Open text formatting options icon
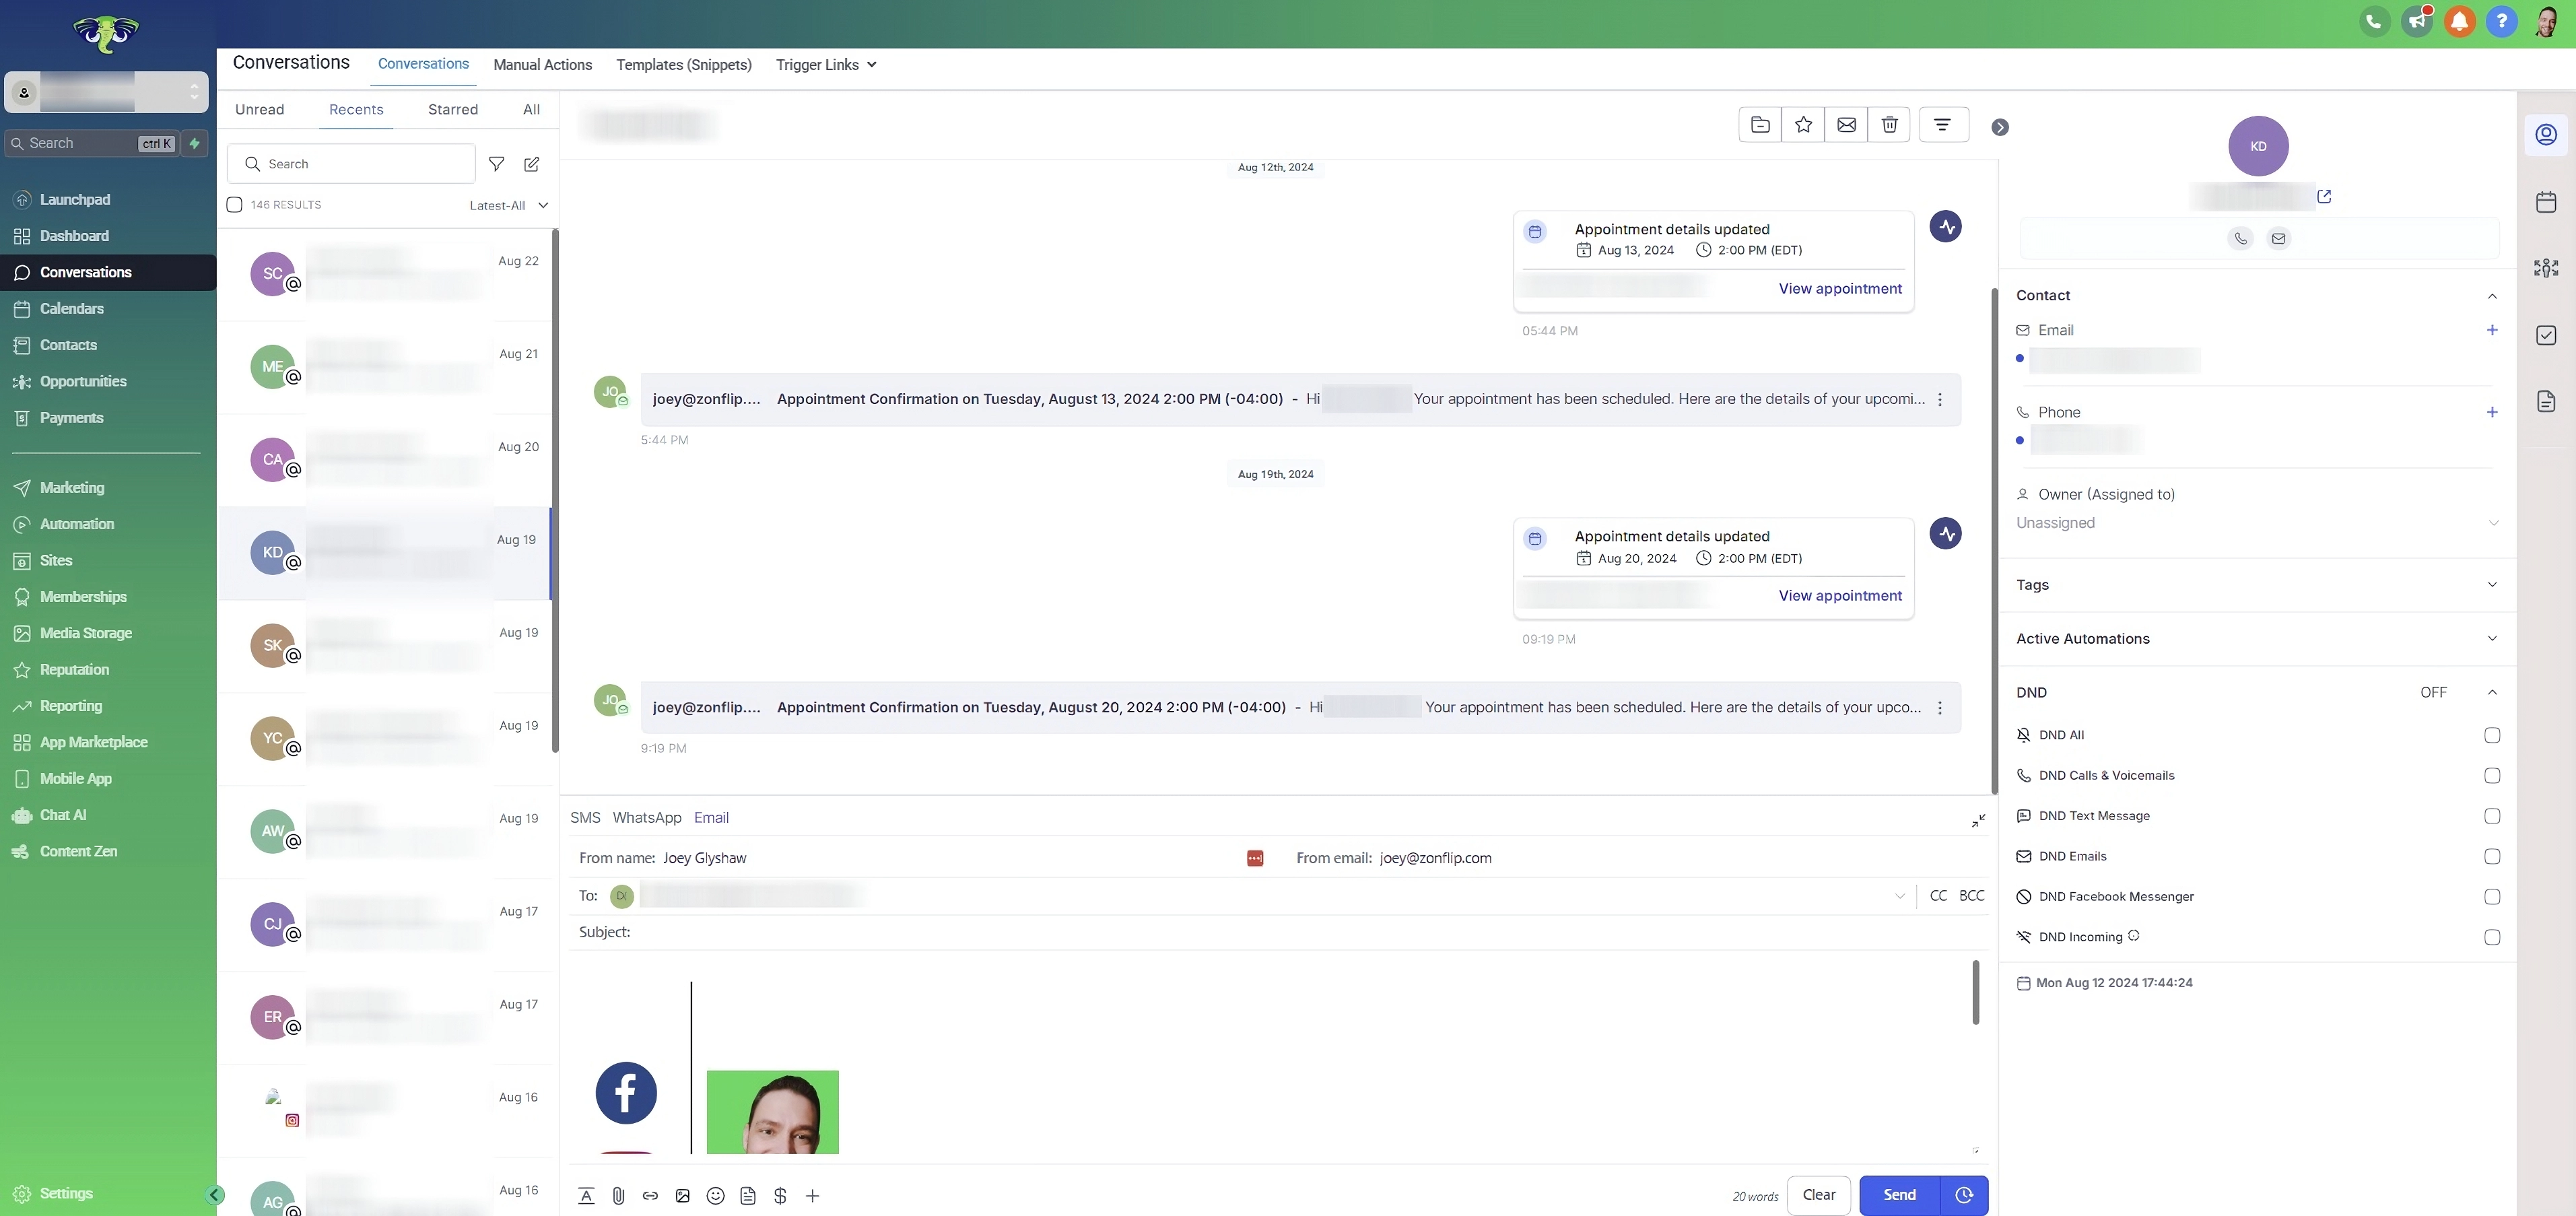 point(586,1195)
